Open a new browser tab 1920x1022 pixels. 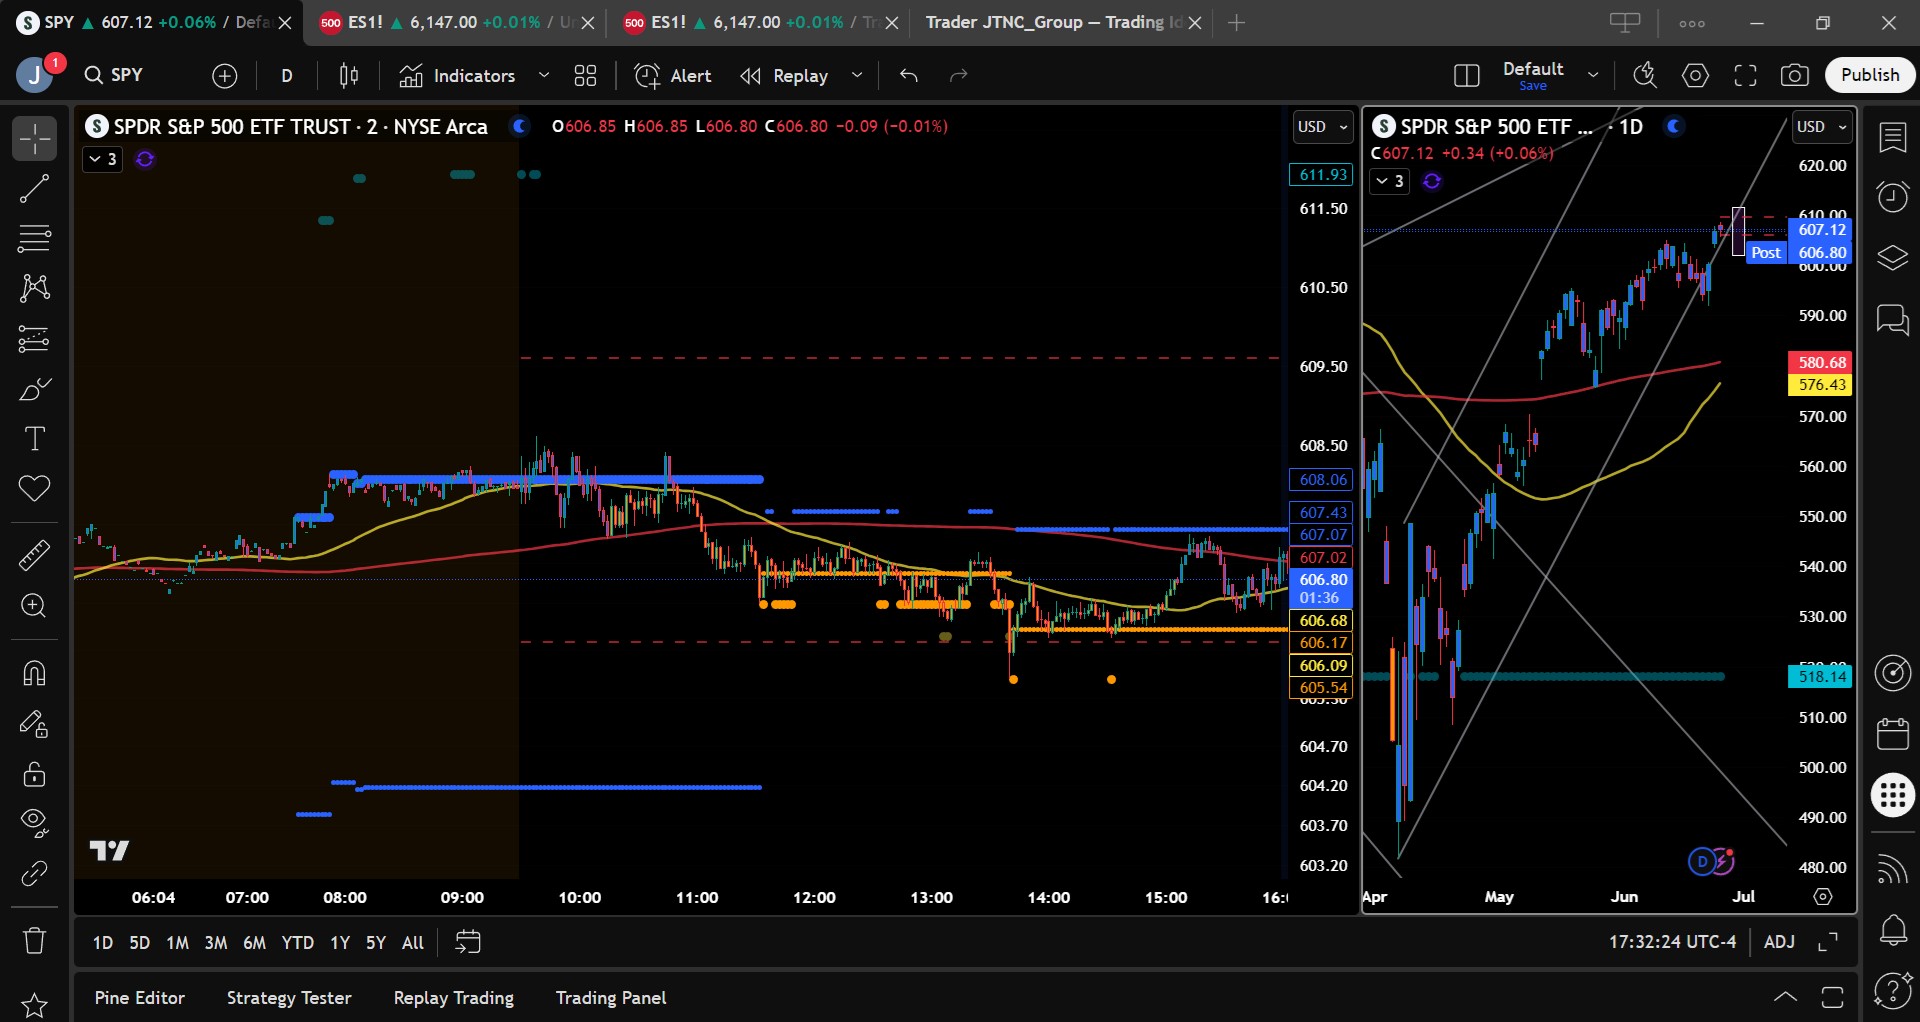[1237, 22]
